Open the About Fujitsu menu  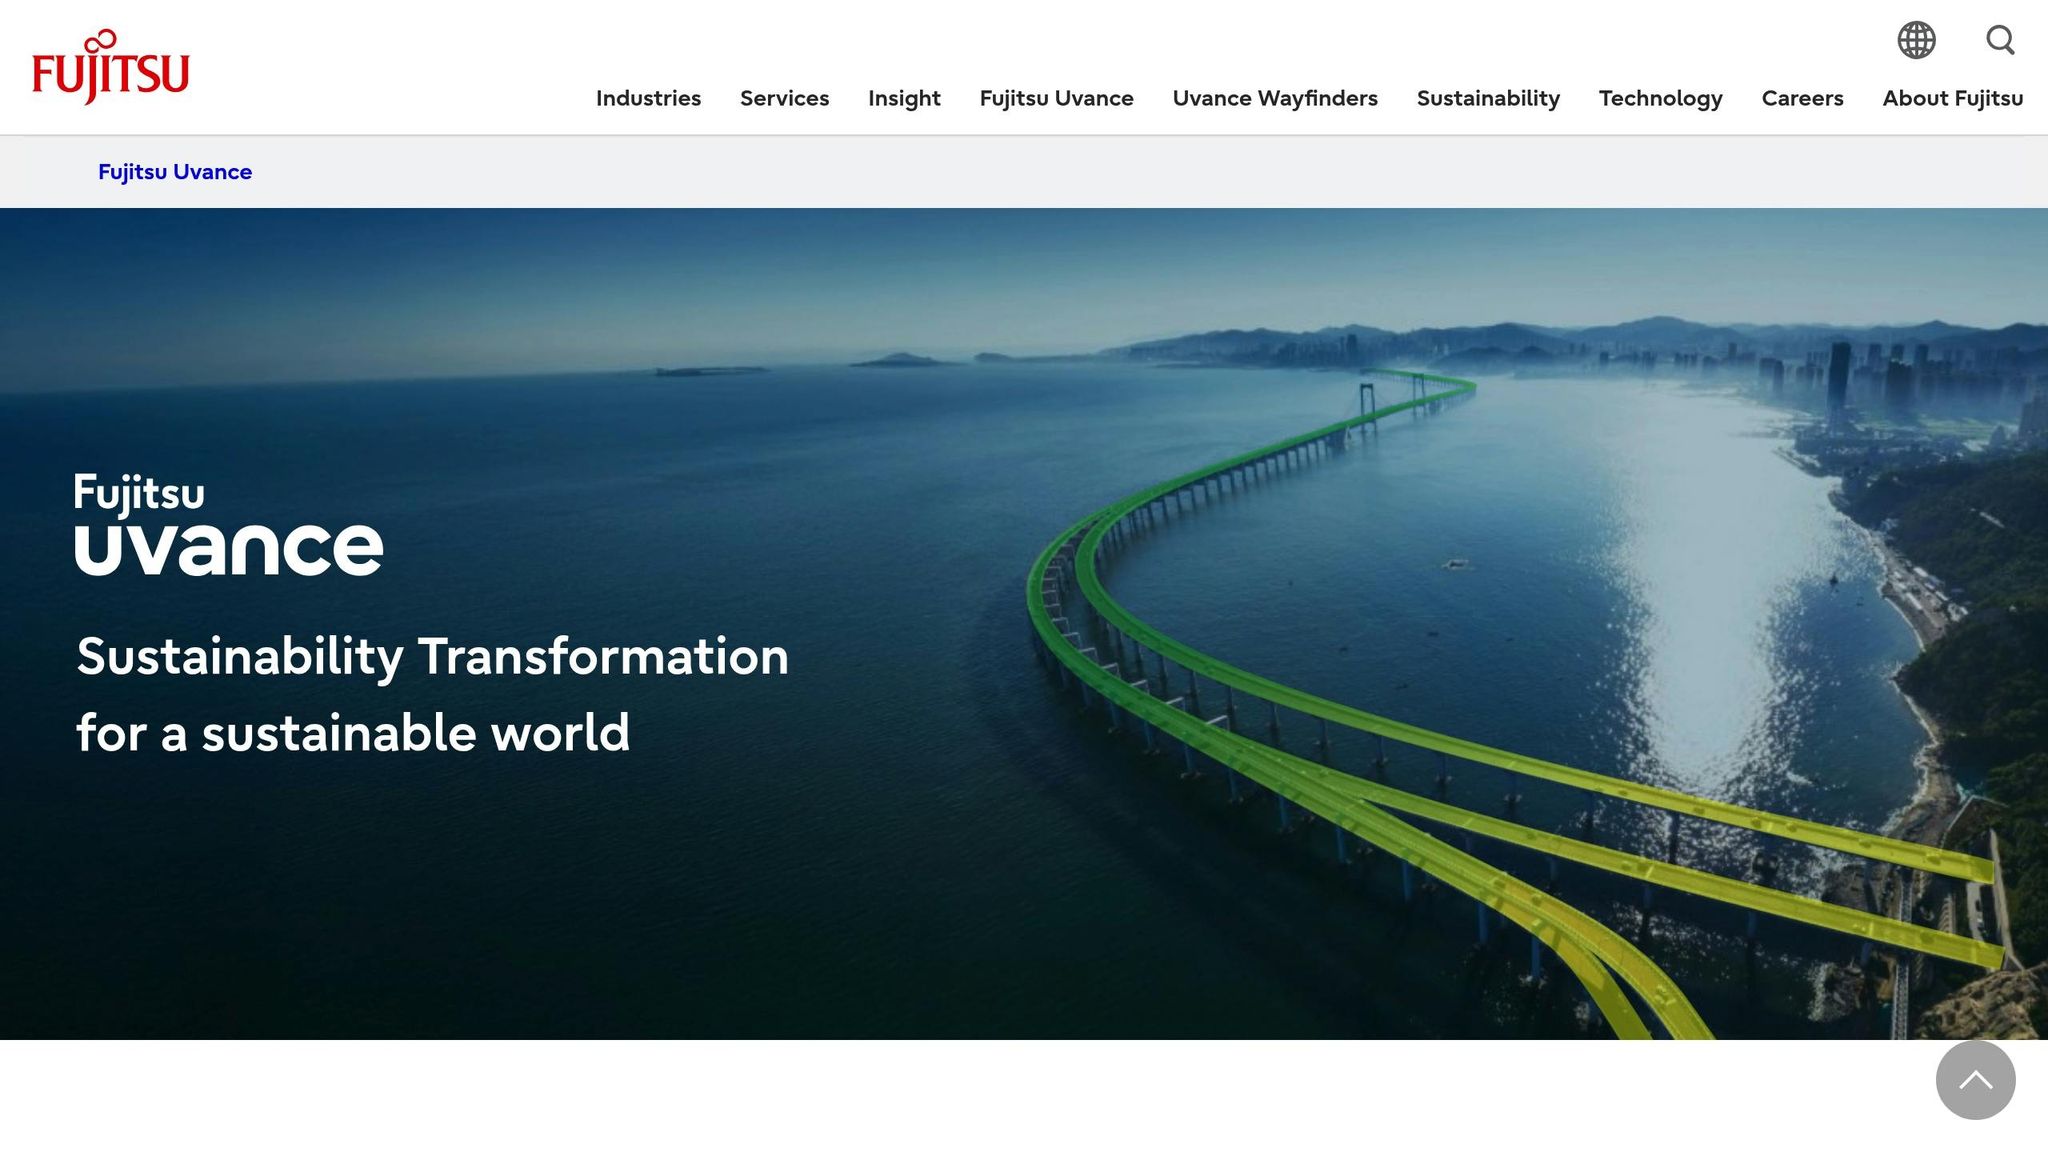click(1952, 98)
